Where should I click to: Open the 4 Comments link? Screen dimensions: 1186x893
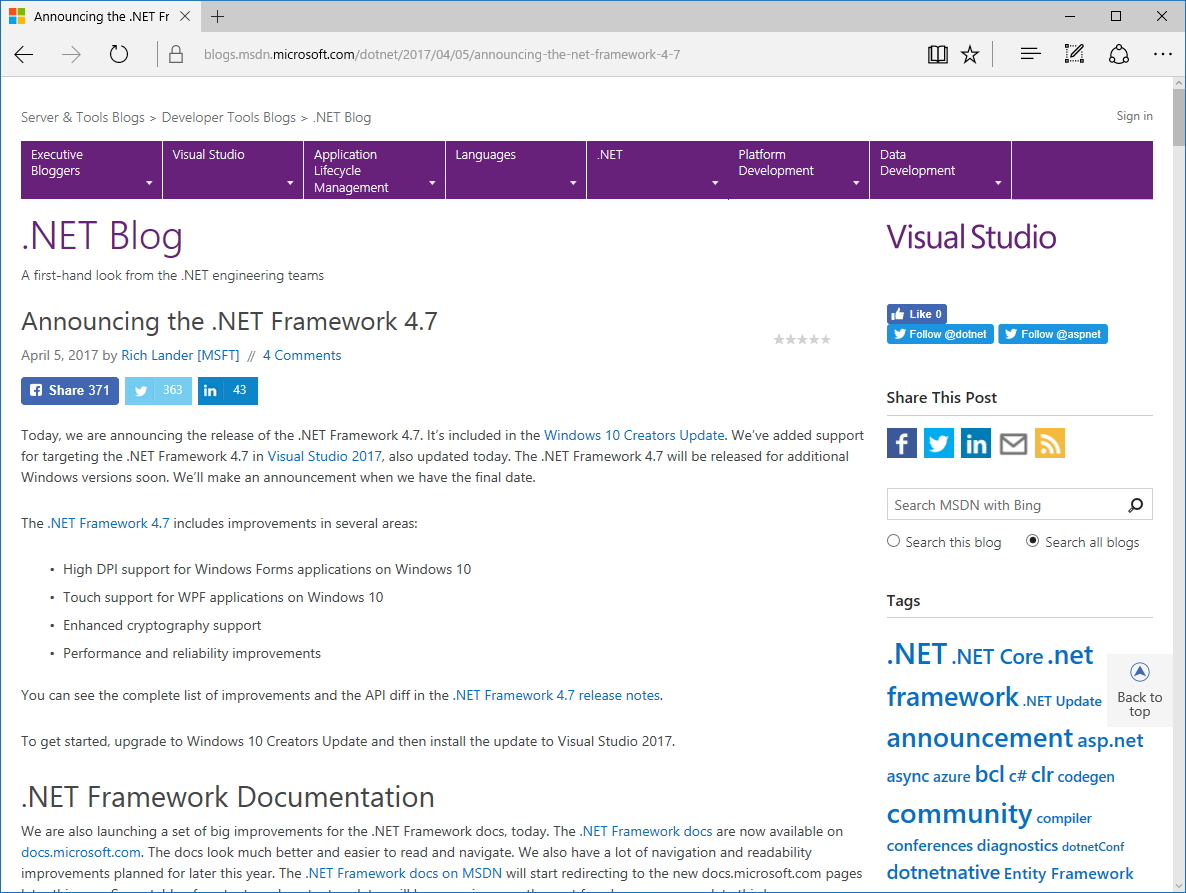coord(302,355)
